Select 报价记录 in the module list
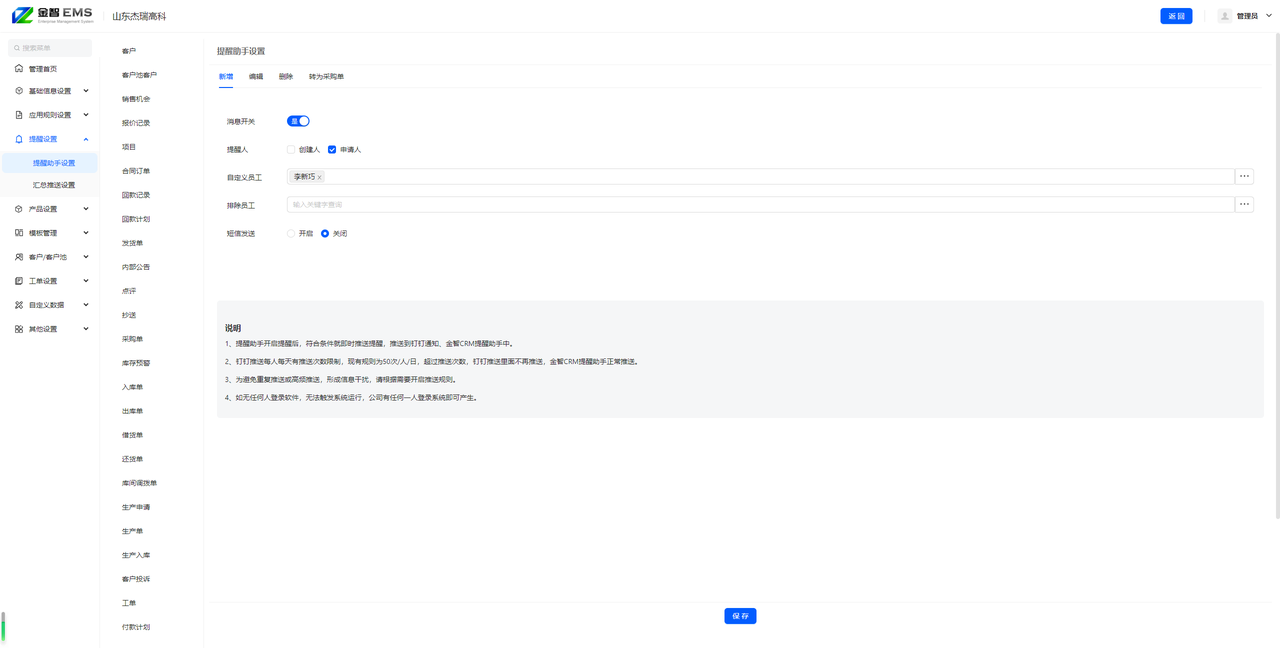The image size is (1280, 648). tap(136, 123)
